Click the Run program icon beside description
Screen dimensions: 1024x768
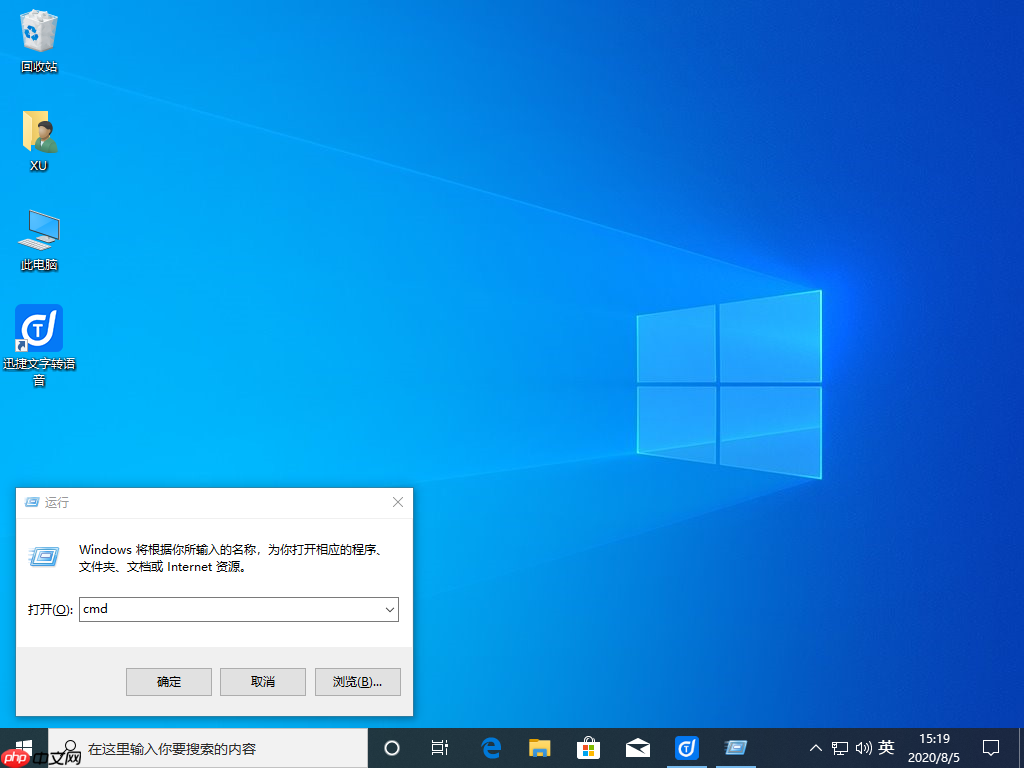coord(44,556)
